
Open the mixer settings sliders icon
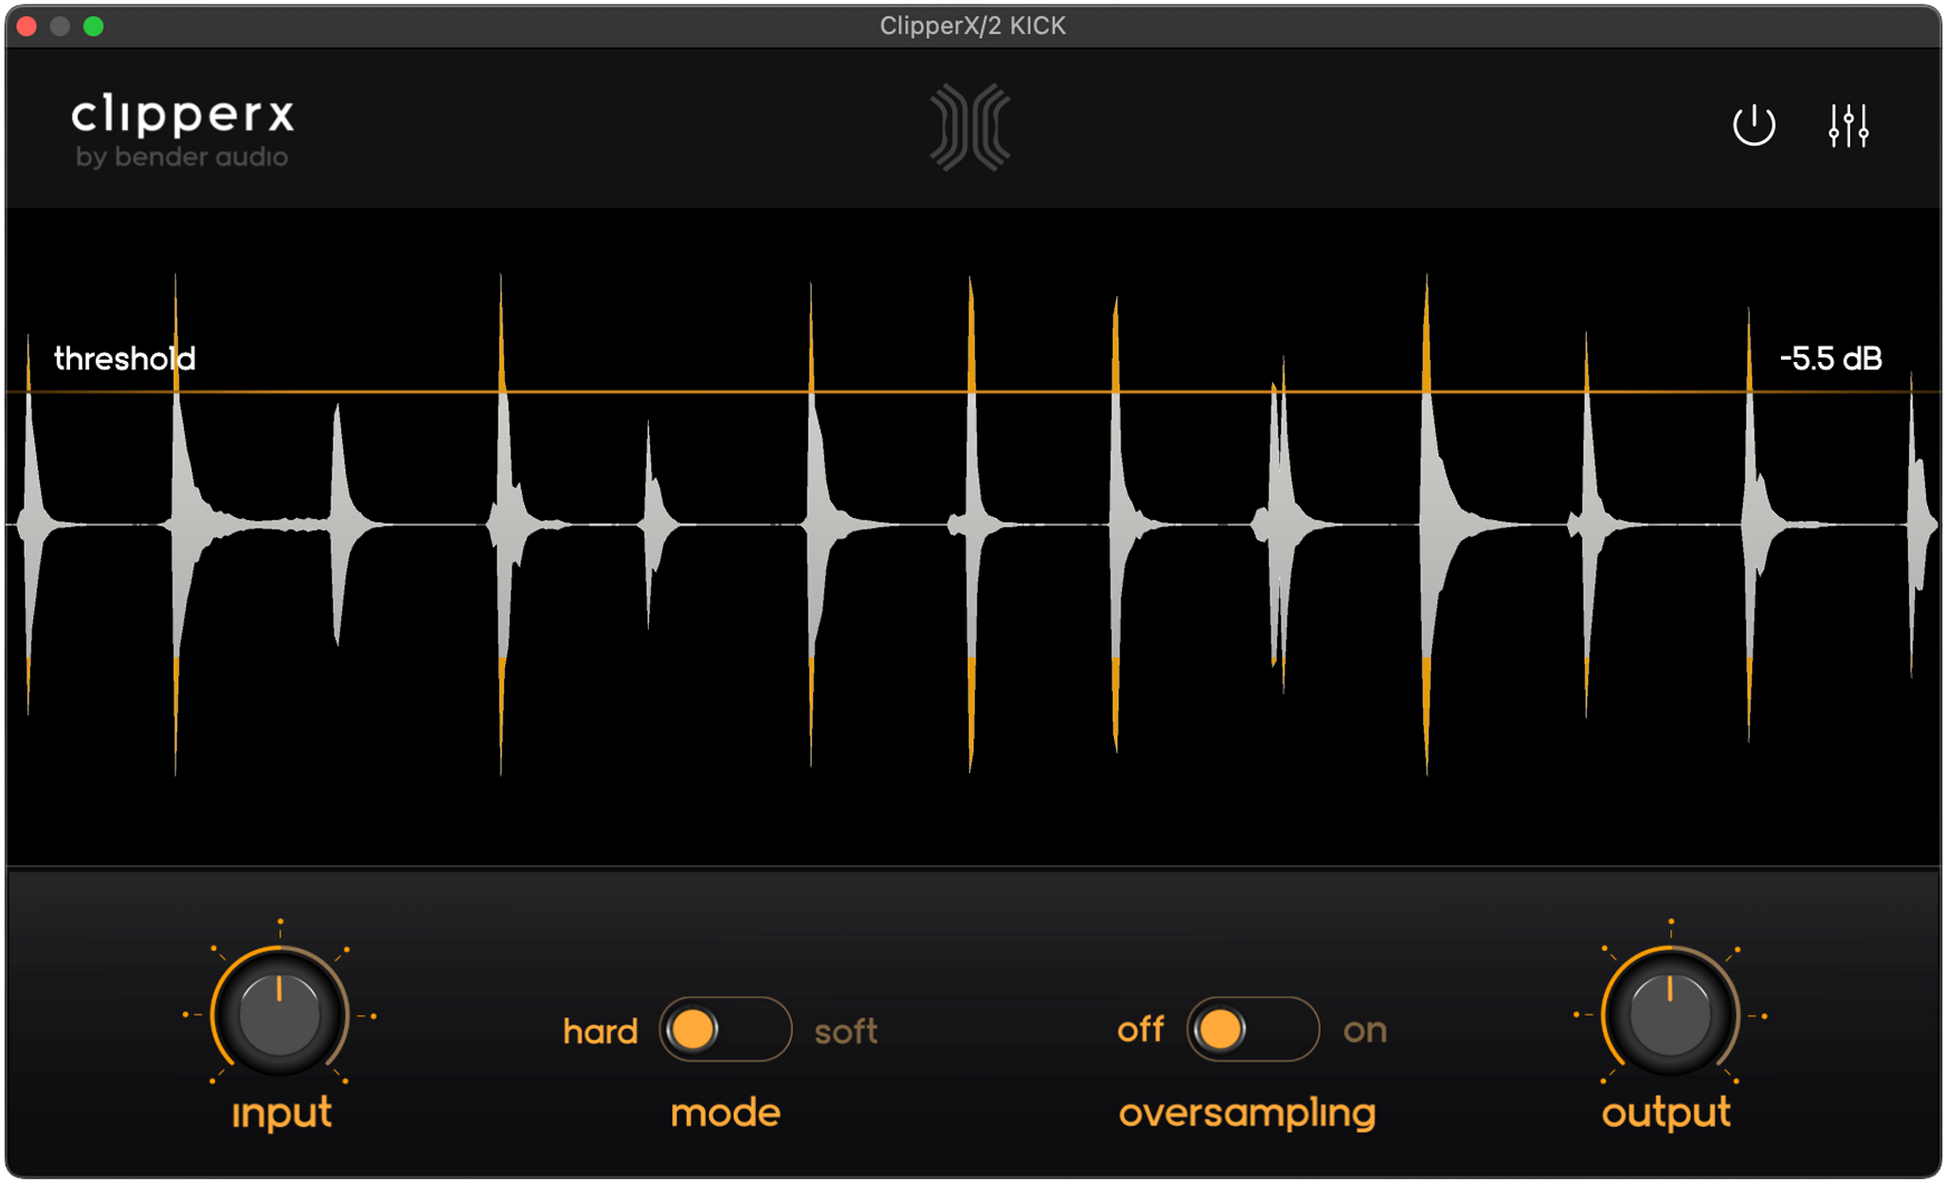click(1848, 126)
